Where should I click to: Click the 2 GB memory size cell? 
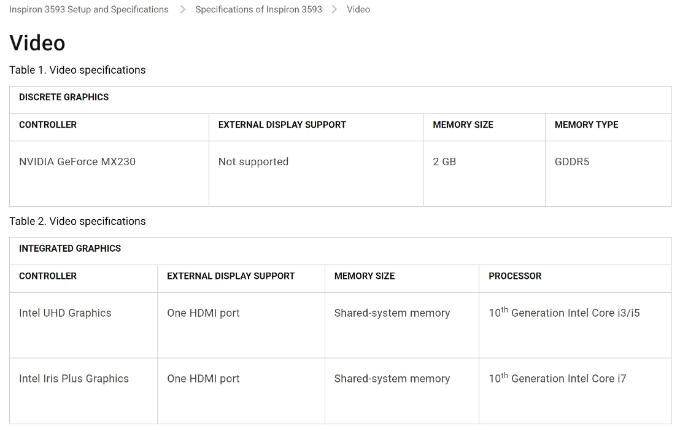[x=444, y=162]
